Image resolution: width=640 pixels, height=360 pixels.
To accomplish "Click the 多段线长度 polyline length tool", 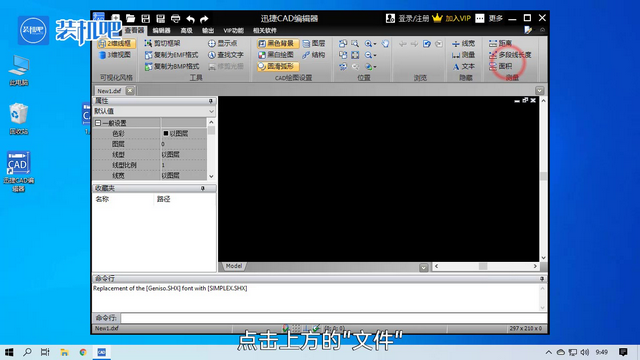I will click(510, 55).
